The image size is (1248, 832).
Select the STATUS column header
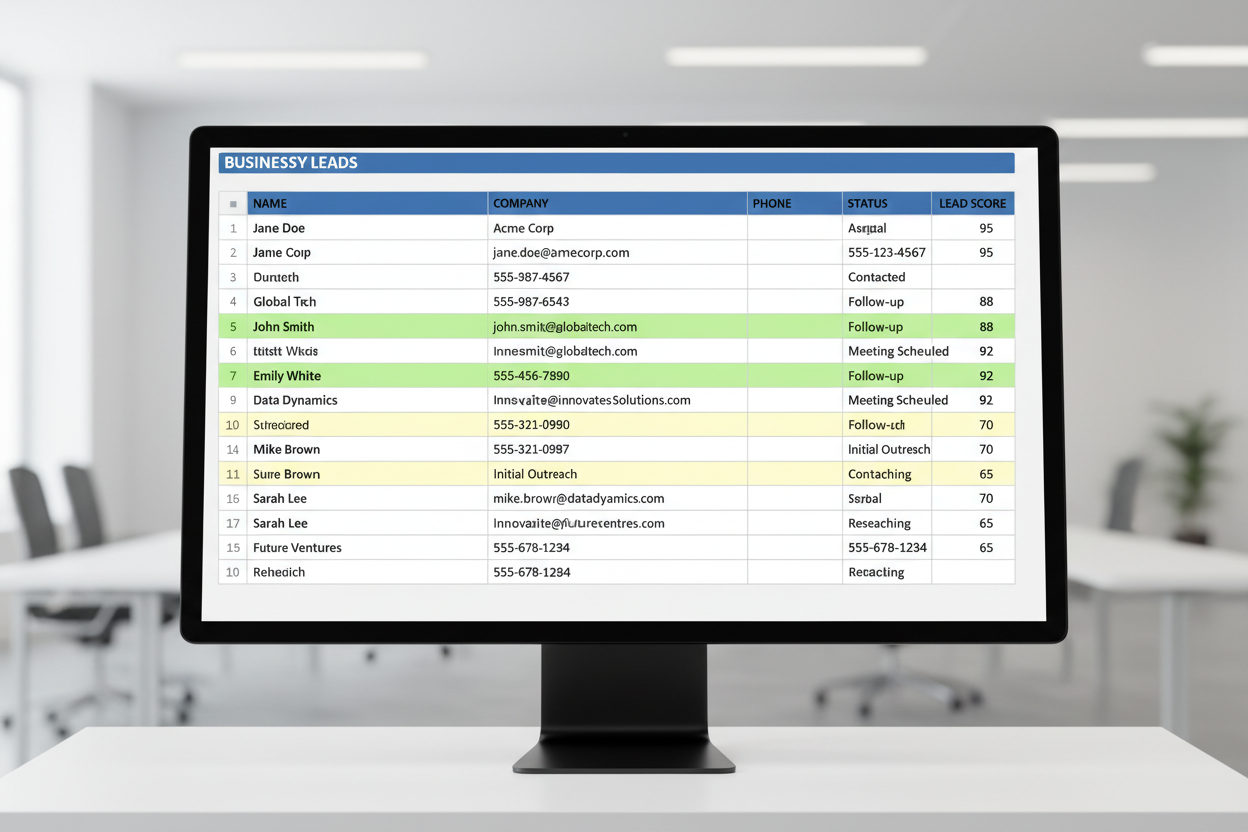coord(887,204)
